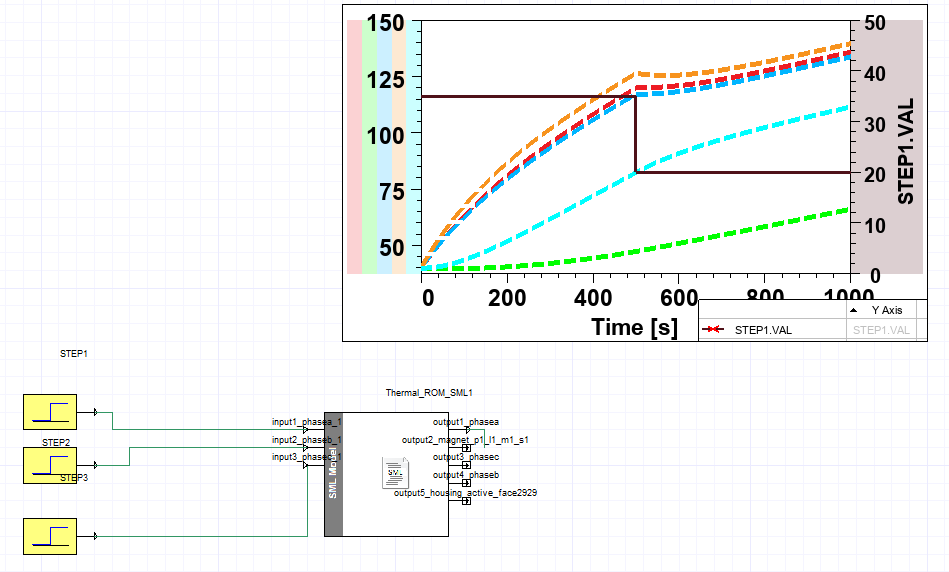Click the output2_magnet pin connector box
The height and width of the screenshot is (572, 949).
click(466, 447)
